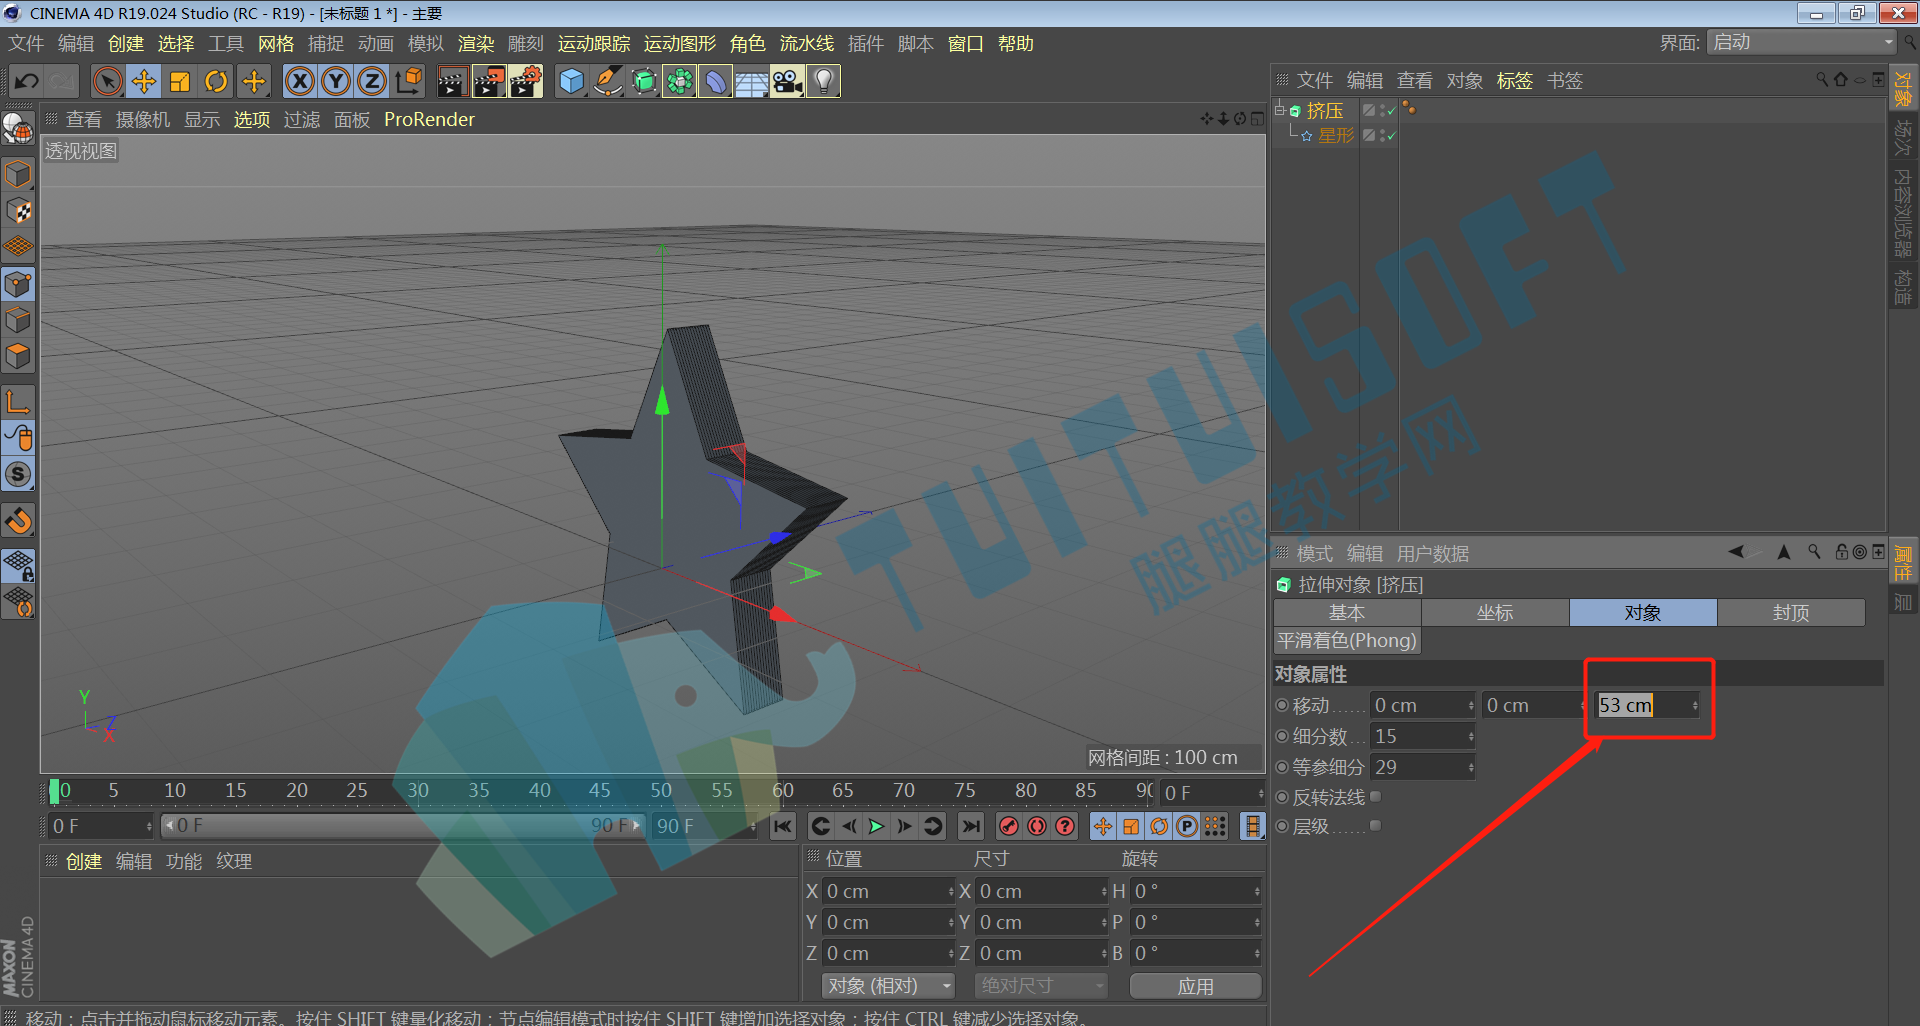Add a camera object from toolbar
This screenshot has height=1026, width=1920.
(x=787, y=82)
